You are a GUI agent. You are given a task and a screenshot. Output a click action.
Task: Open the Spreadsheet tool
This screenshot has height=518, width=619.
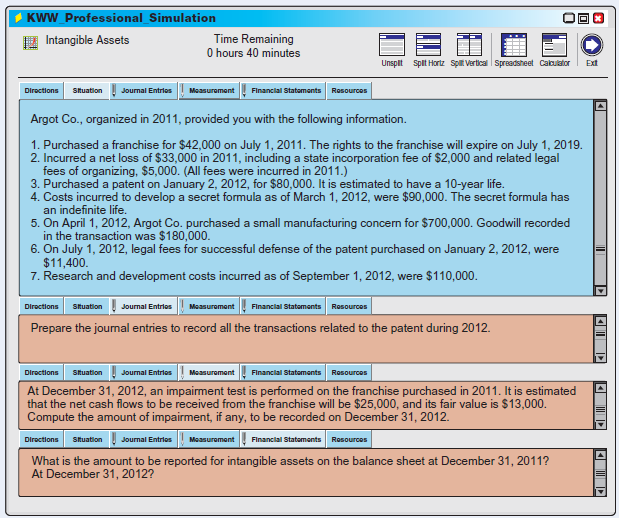click(513, 45)
